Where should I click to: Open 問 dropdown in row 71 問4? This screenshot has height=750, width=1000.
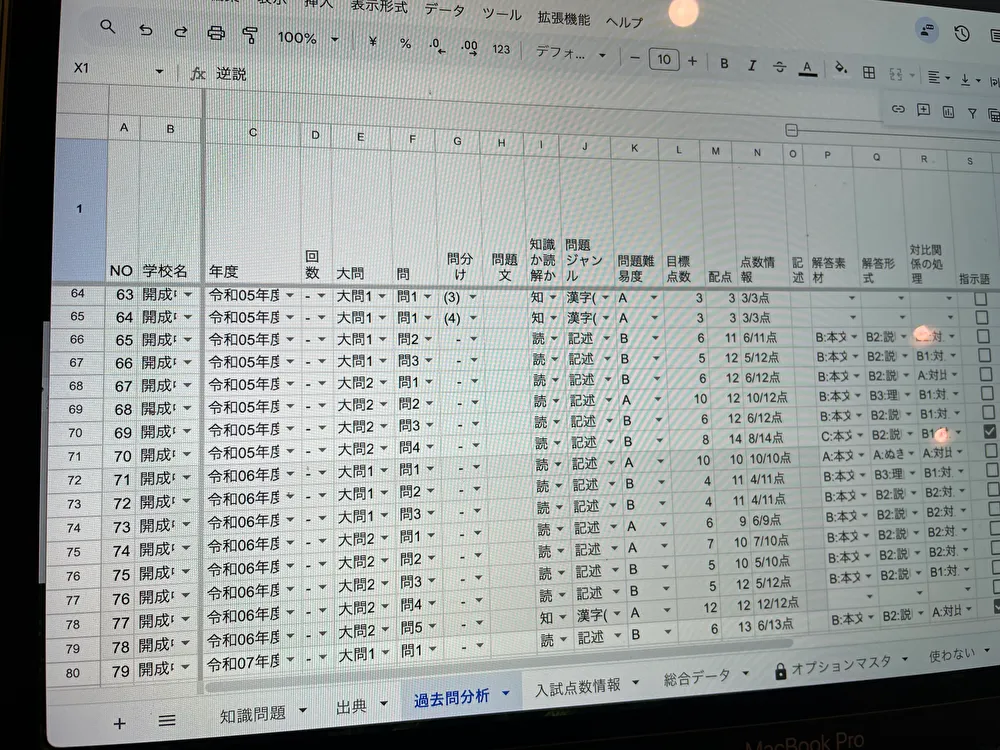click(x=430, y=447)
